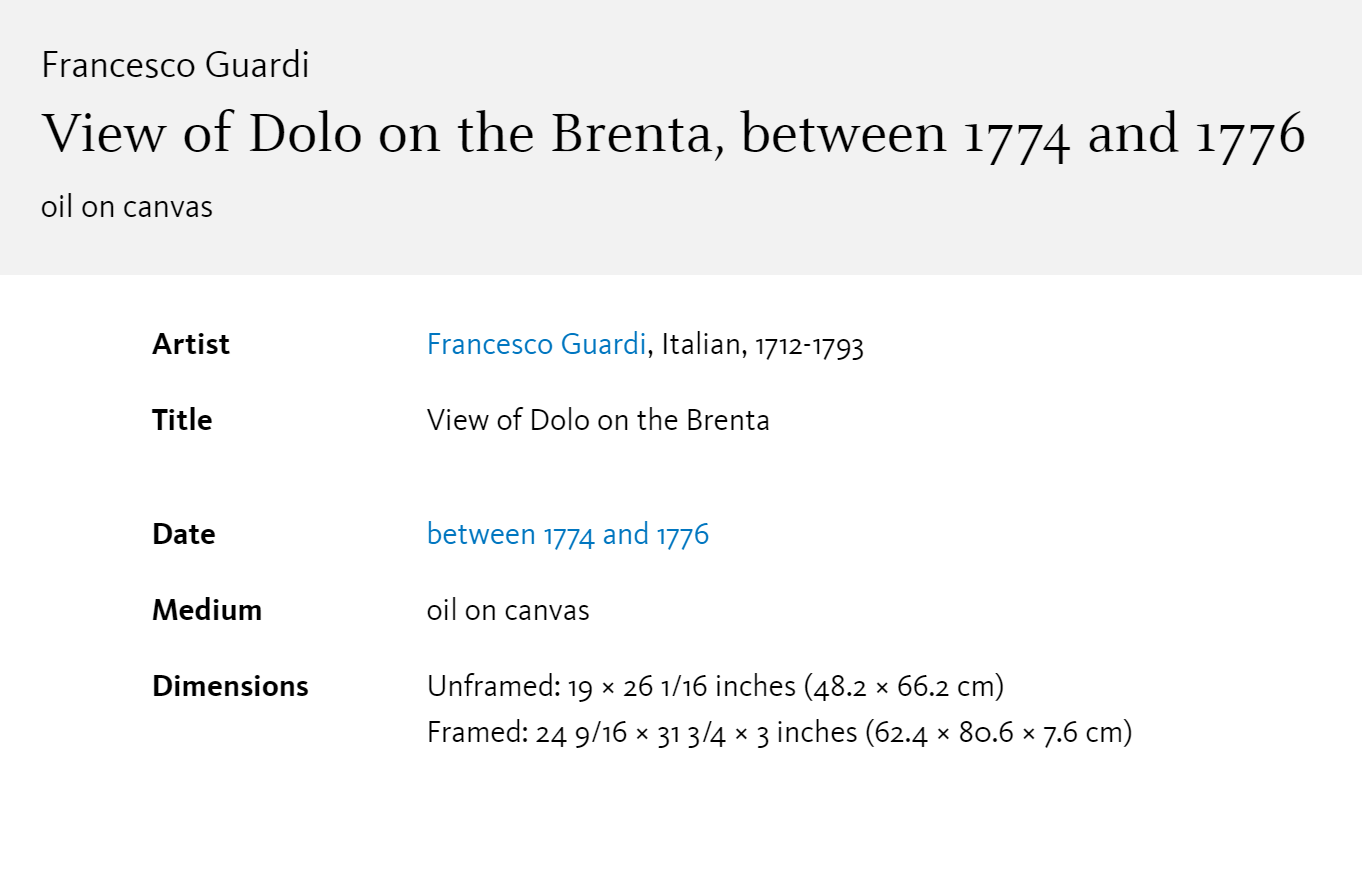Click the Dimensions field label
This screenshot has width=1362, height=889.
pyautogui.click(x=230, y=686)
